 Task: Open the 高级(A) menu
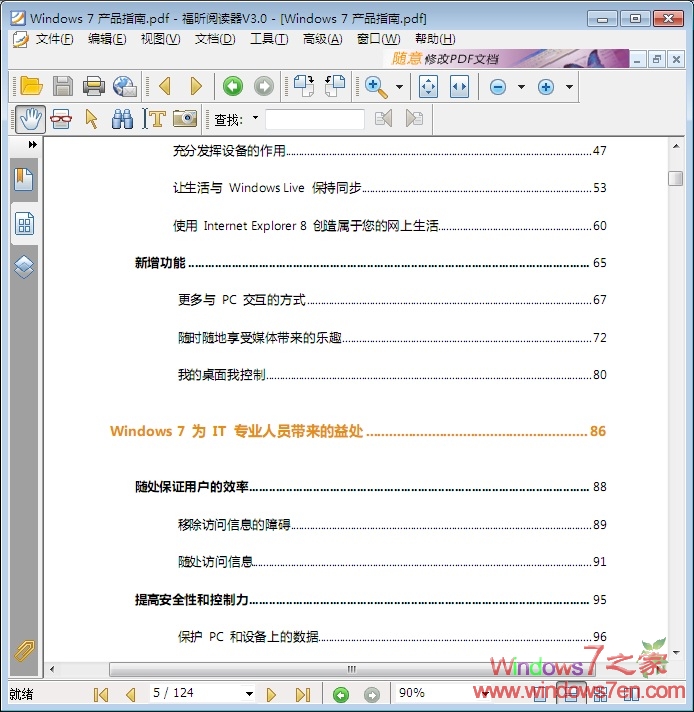pos(322,39)
